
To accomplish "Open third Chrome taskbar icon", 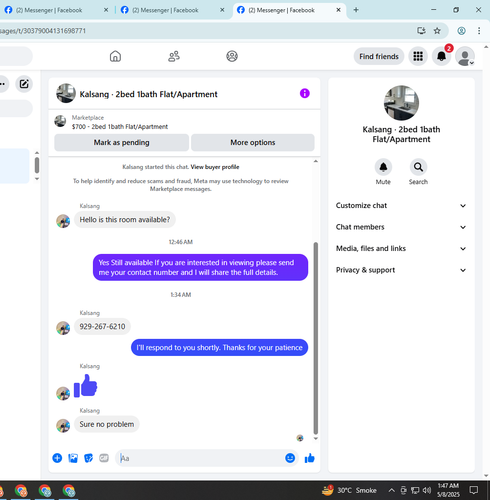I will coord(69,491).
